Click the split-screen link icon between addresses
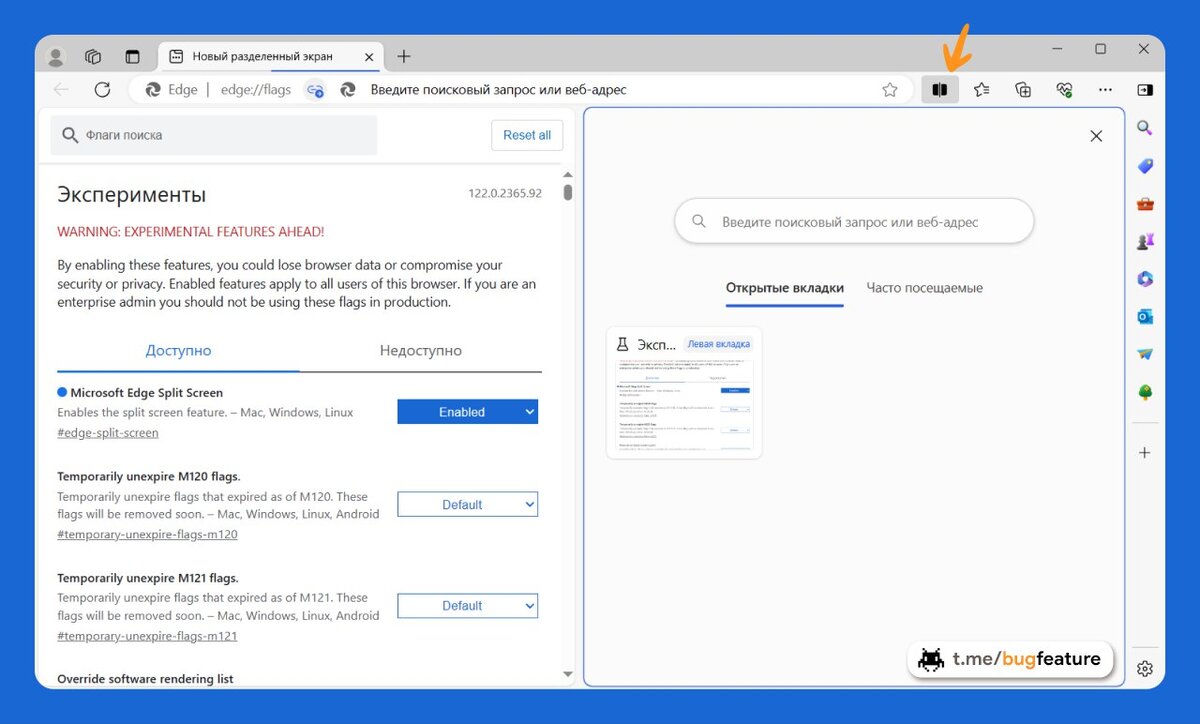The width and height of the screenshot is (1200, 724). pyautogui.click(x=315, y=90)
